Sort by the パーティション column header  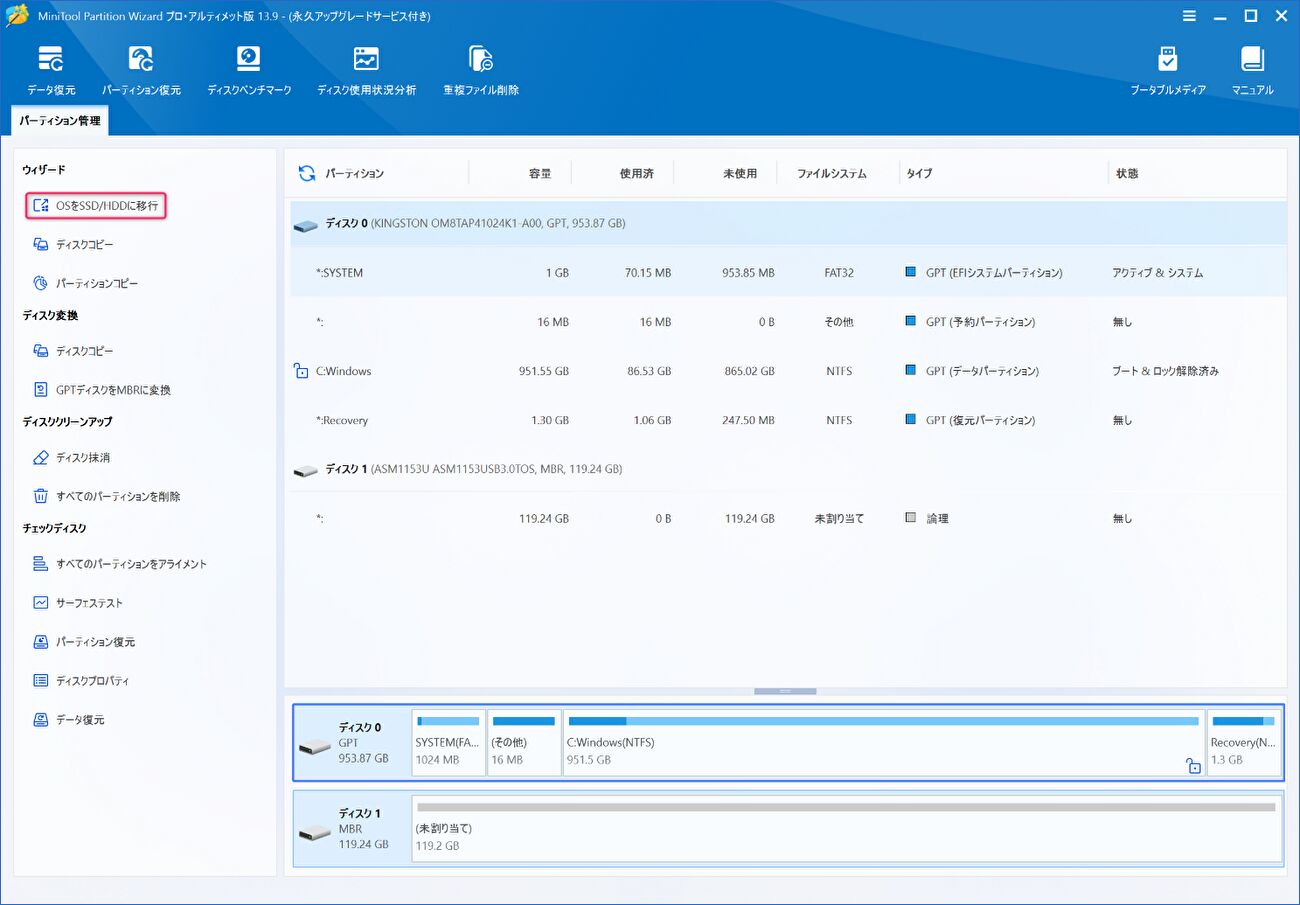354,174
